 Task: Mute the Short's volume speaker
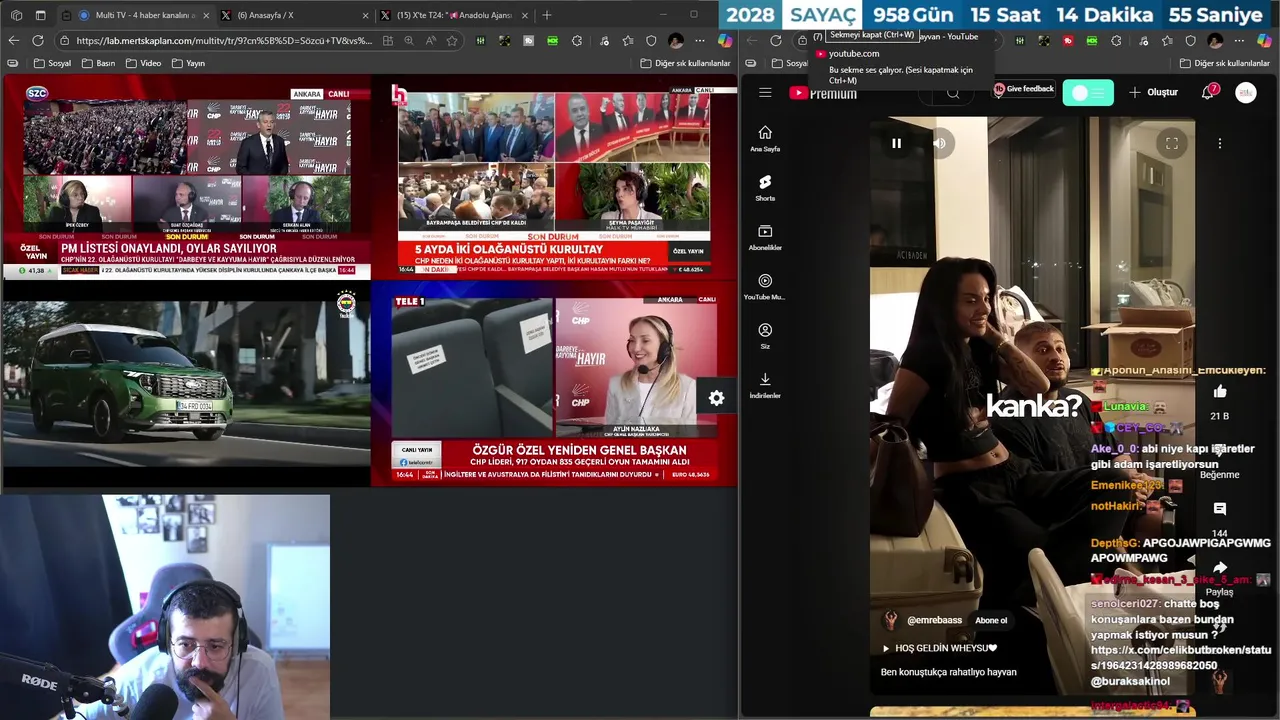(939, 143)
